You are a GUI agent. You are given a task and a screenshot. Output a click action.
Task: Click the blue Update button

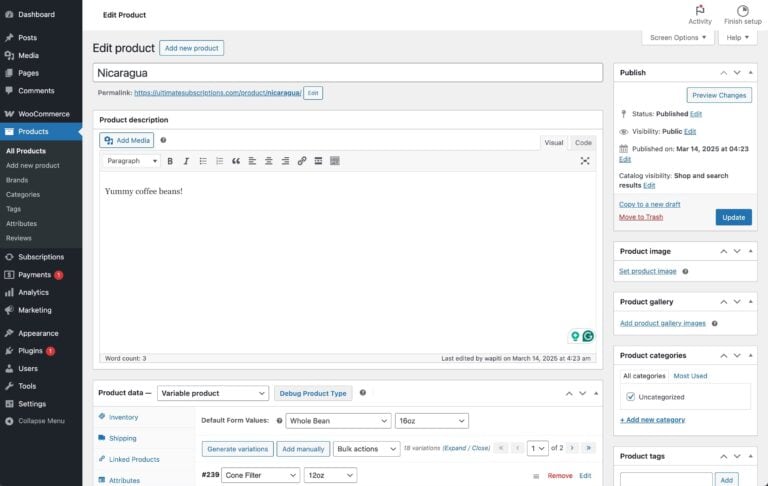pyautogui.click(x=733, y=217)
